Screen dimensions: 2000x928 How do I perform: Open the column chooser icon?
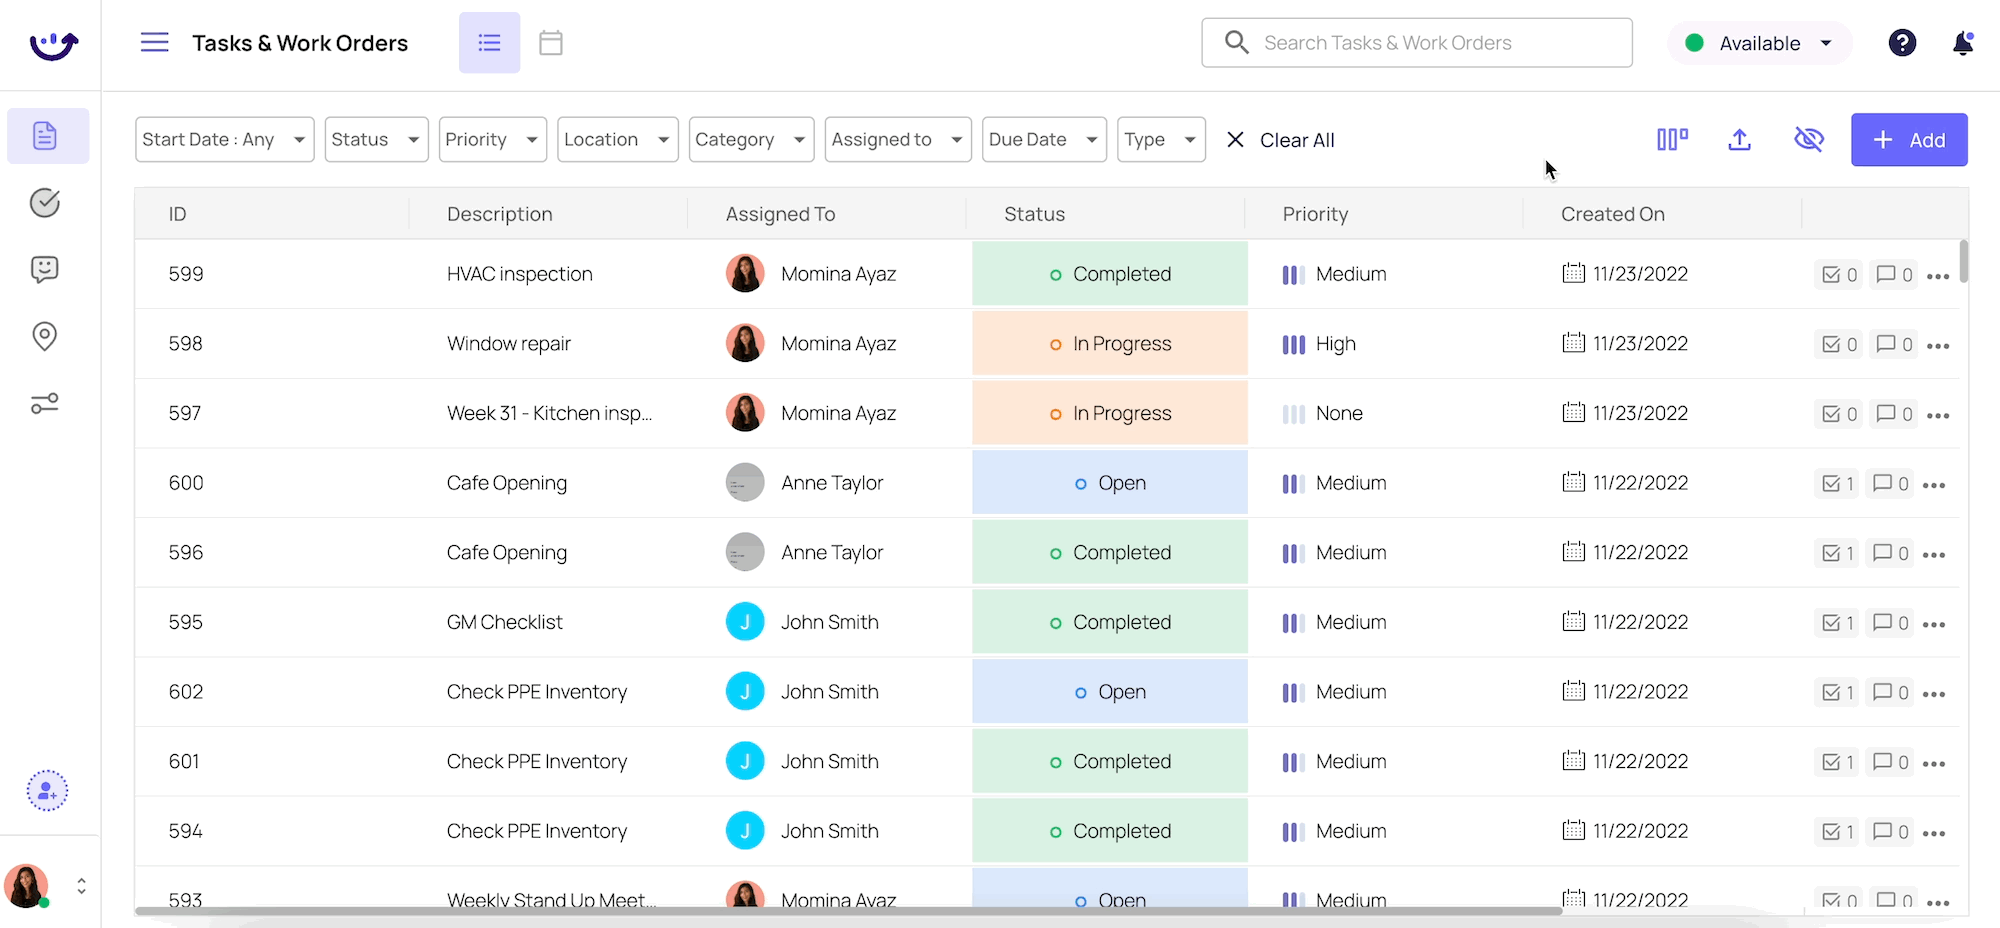(1672, 139)
